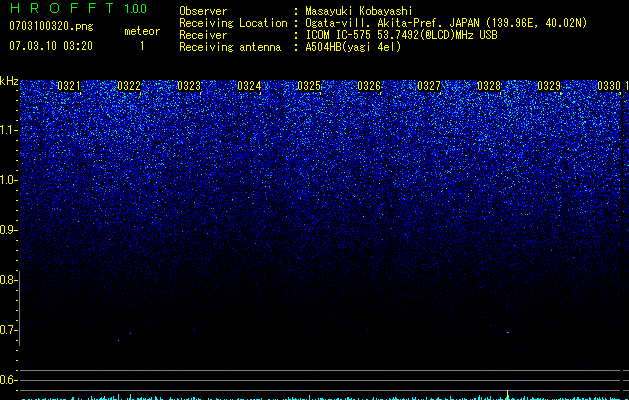The width and height of the screenshot is (629, 400).
Task: Click the meteor echo dot near 0328
Action: point(508,332)
